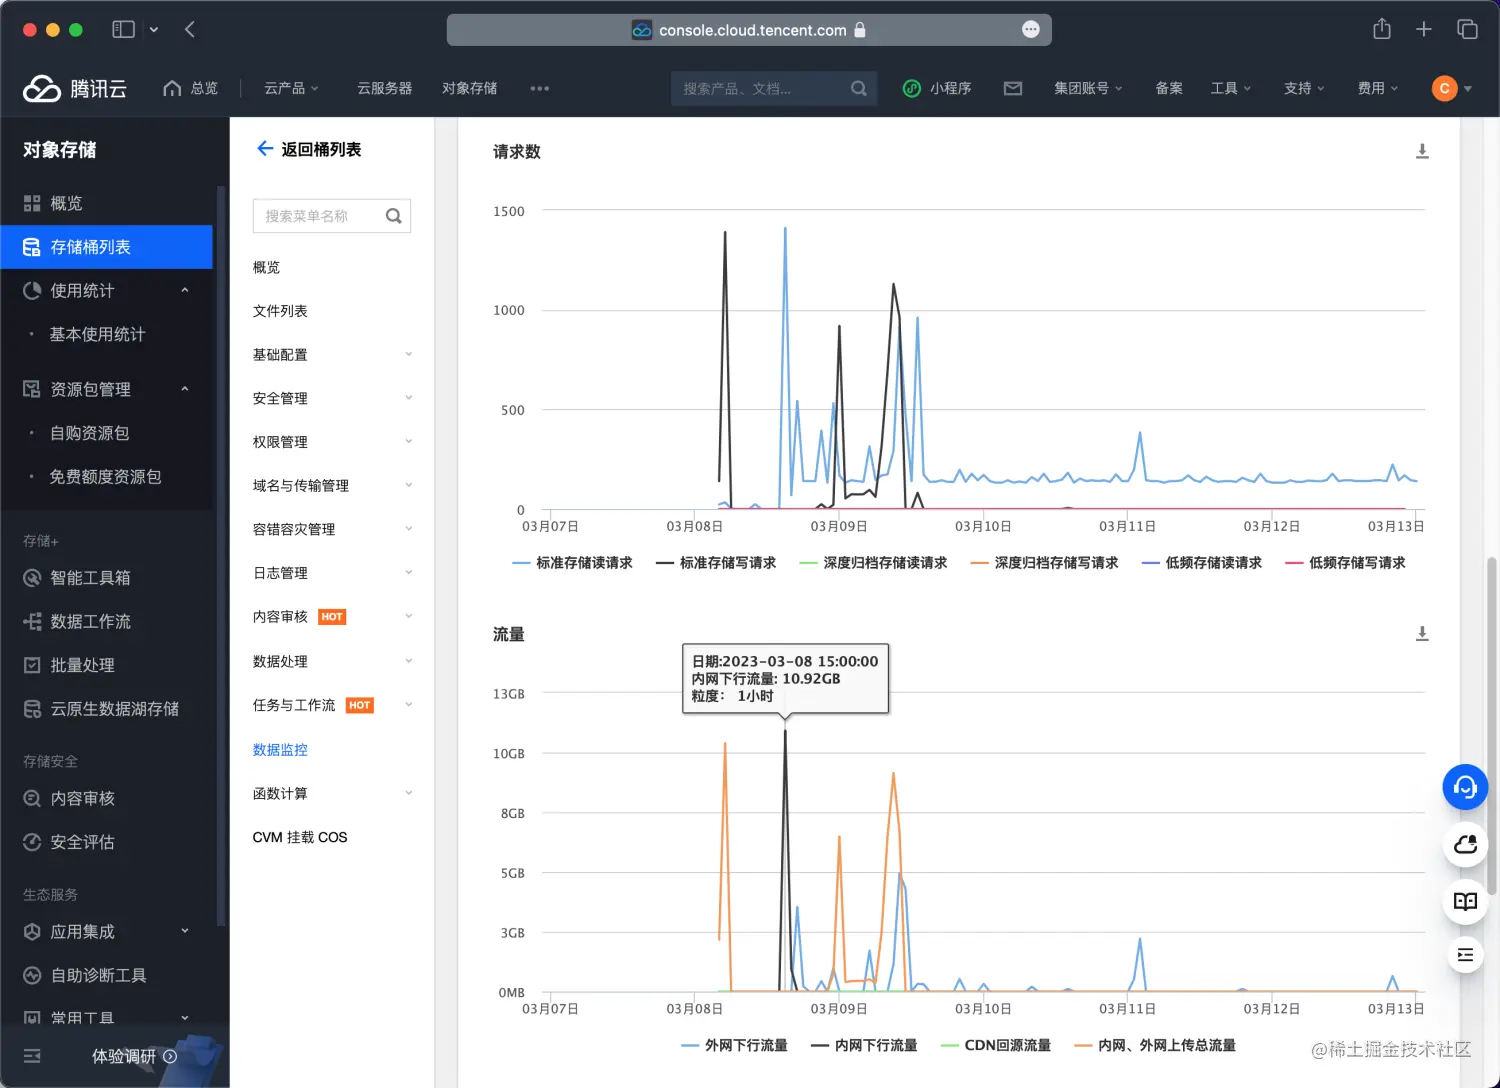Click 小程序 button
Viewport: 1500px width, 1088px height.
pos(937,88)
